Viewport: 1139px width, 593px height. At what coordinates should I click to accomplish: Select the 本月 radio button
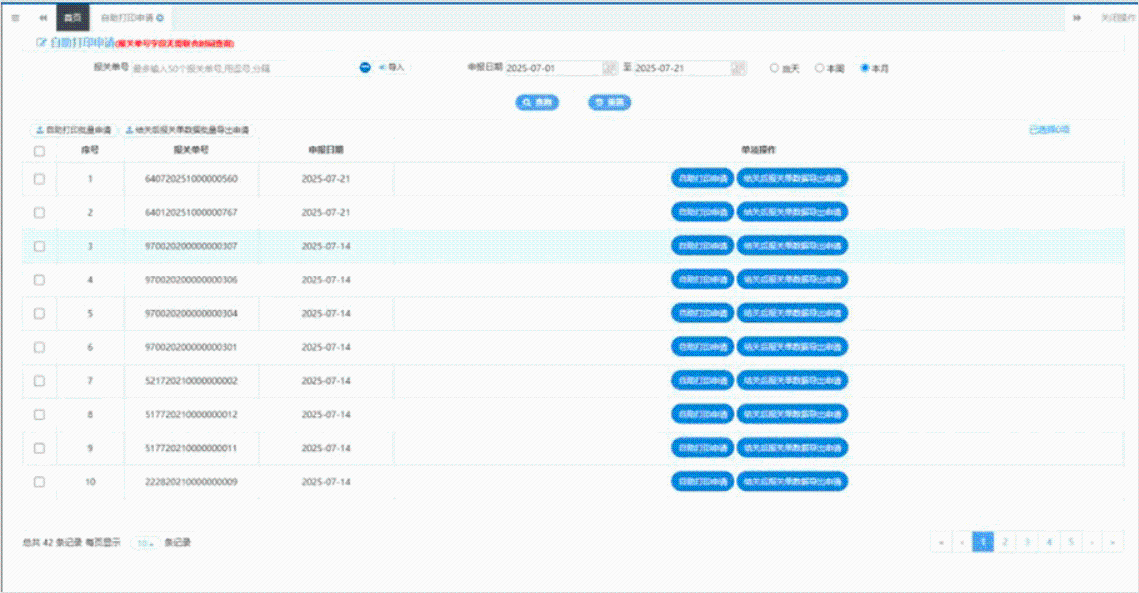(864, 68)
